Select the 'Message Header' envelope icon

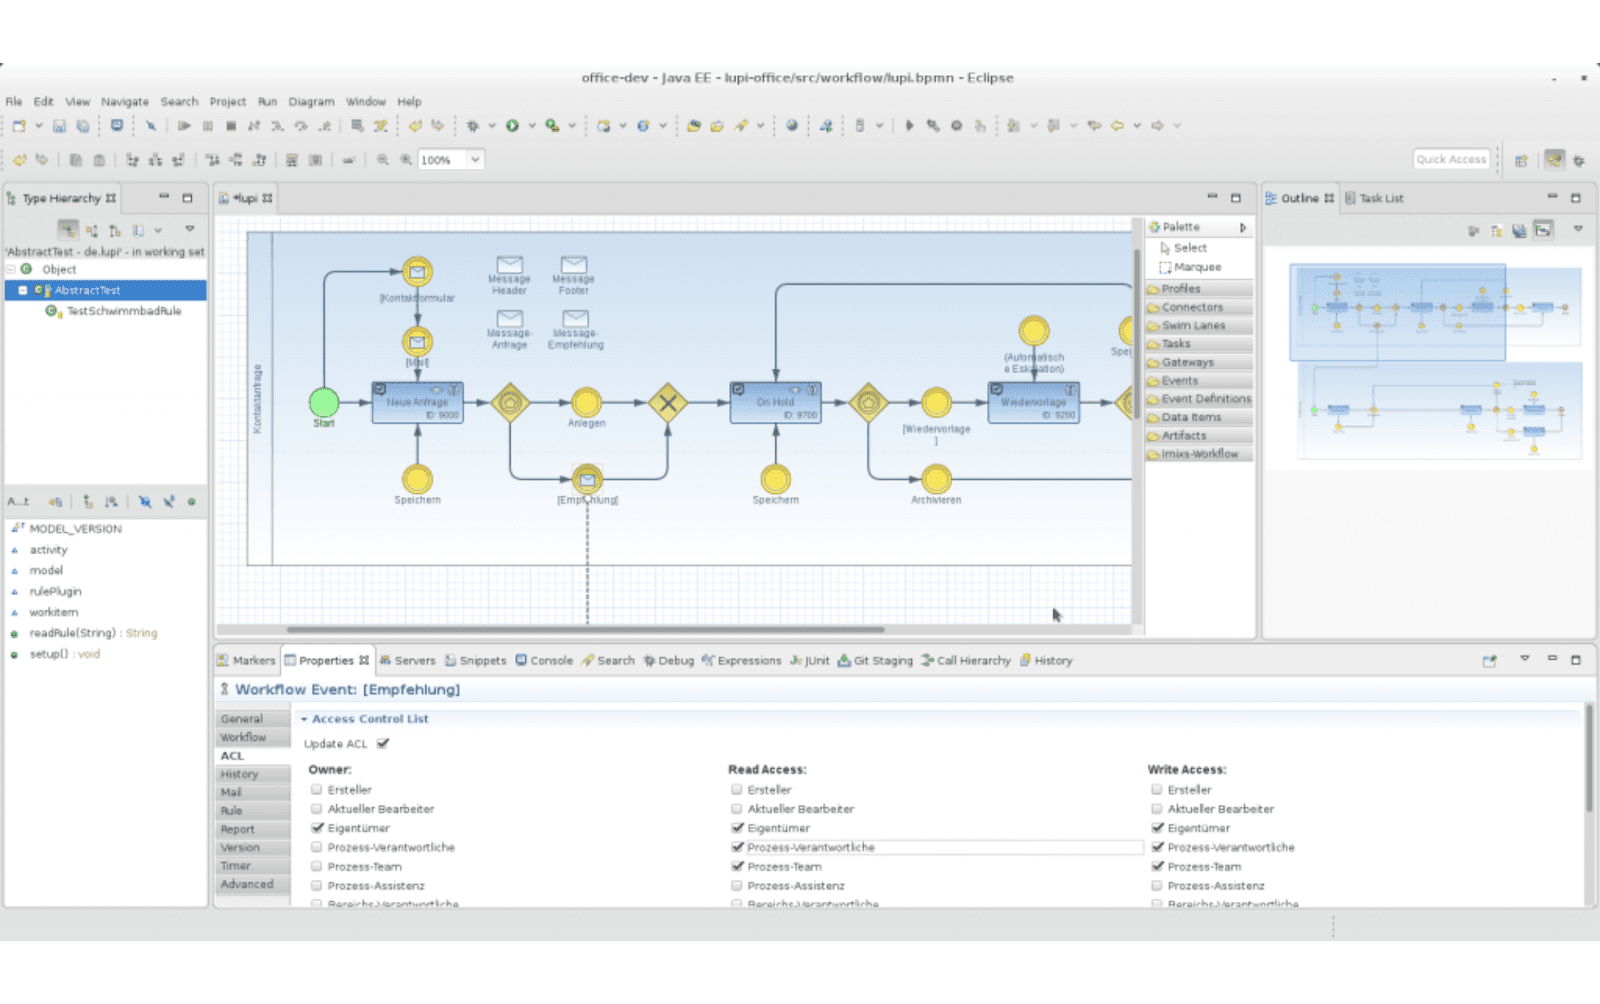(x=510, y=265)
